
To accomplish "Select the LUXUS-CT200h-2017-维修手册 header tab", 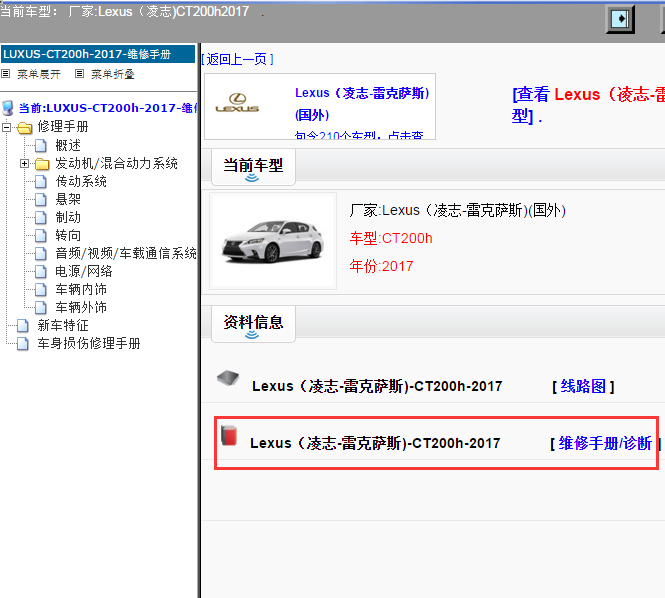I will point(98,54).
